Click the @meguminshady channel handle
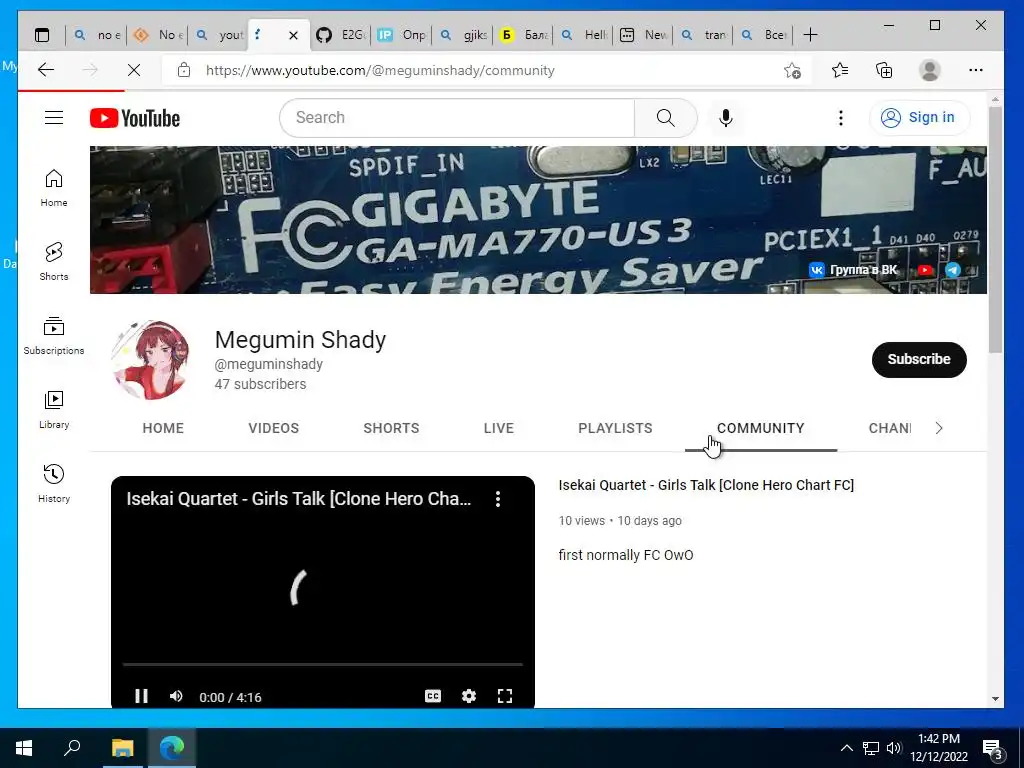 click(x=268, y=364)
